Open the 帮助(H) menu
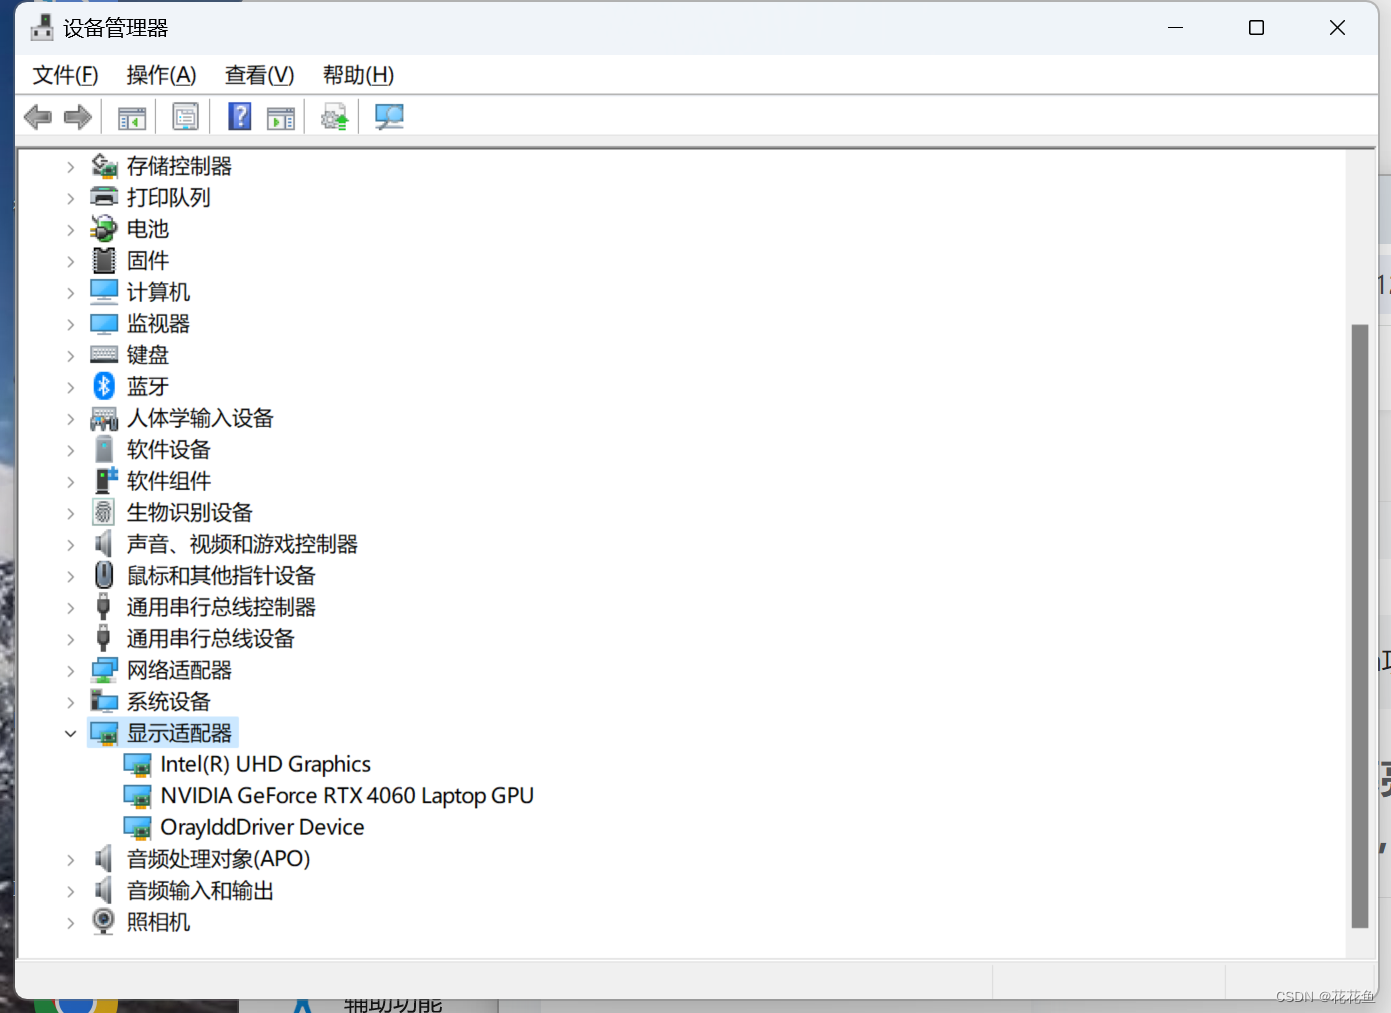This screenshot has width=1391, height=1013. point(358,75)
